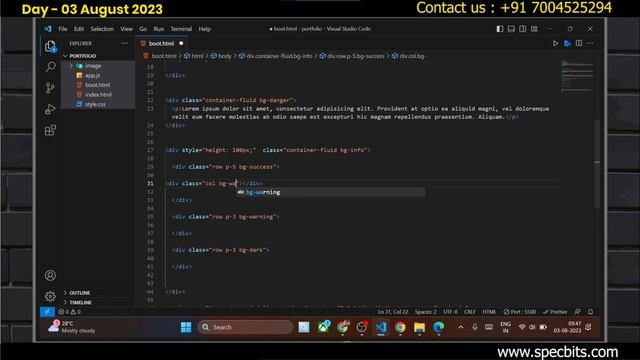640x360 pixels.
Task: Accept the bg-warning autocomplete suggestion
Action: (331, 192)
